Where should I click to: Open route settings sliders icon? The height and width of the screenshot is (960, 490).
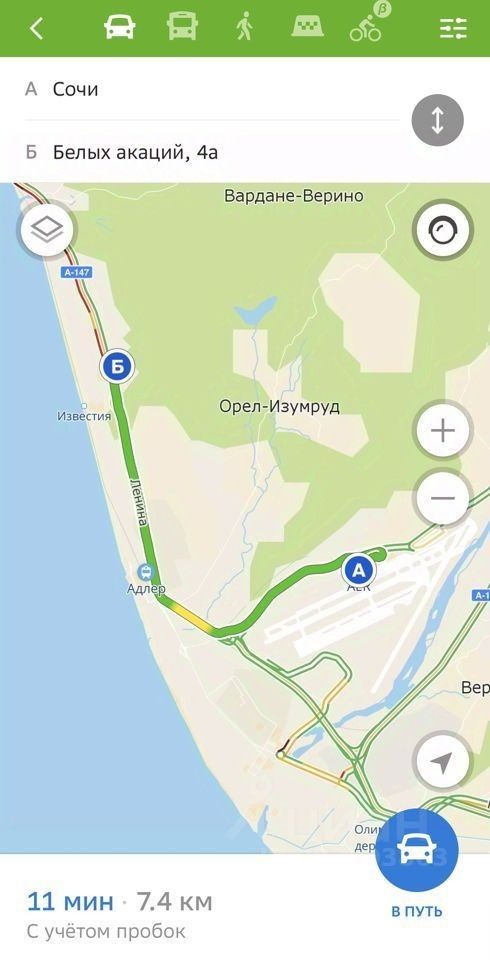453,28
